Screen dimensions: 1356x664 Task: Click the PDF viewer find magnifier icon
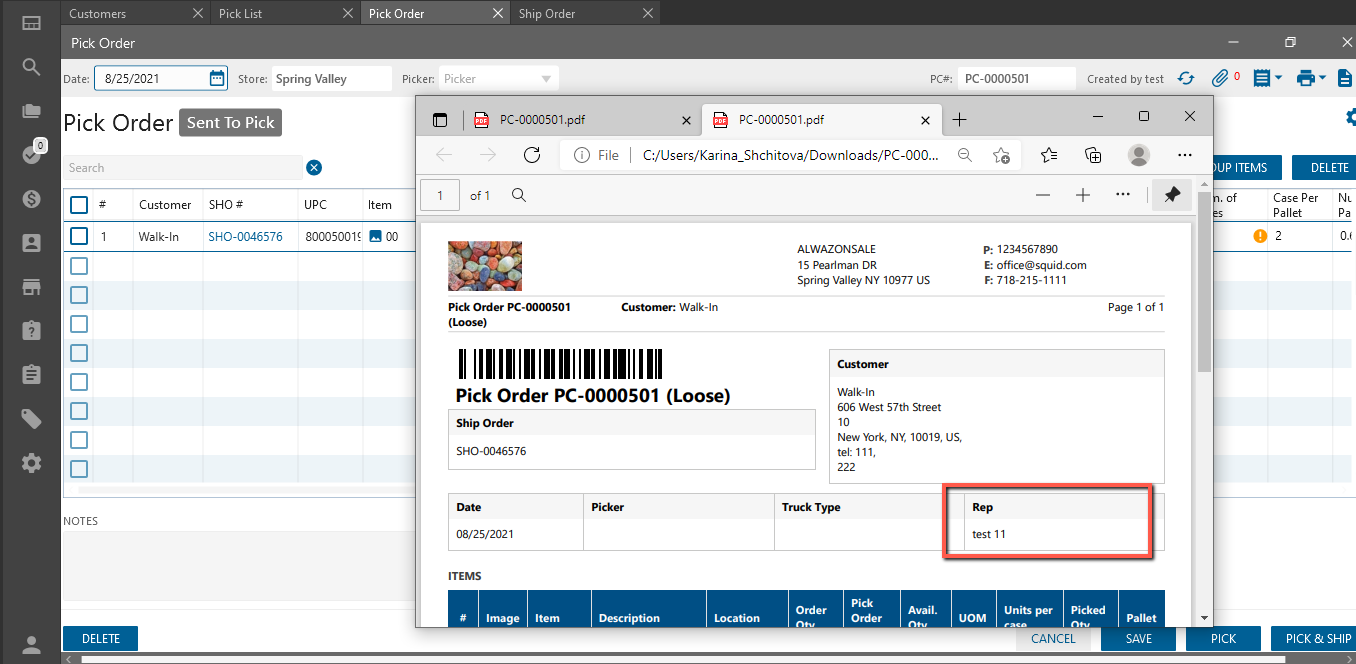[x=519, y=195]
